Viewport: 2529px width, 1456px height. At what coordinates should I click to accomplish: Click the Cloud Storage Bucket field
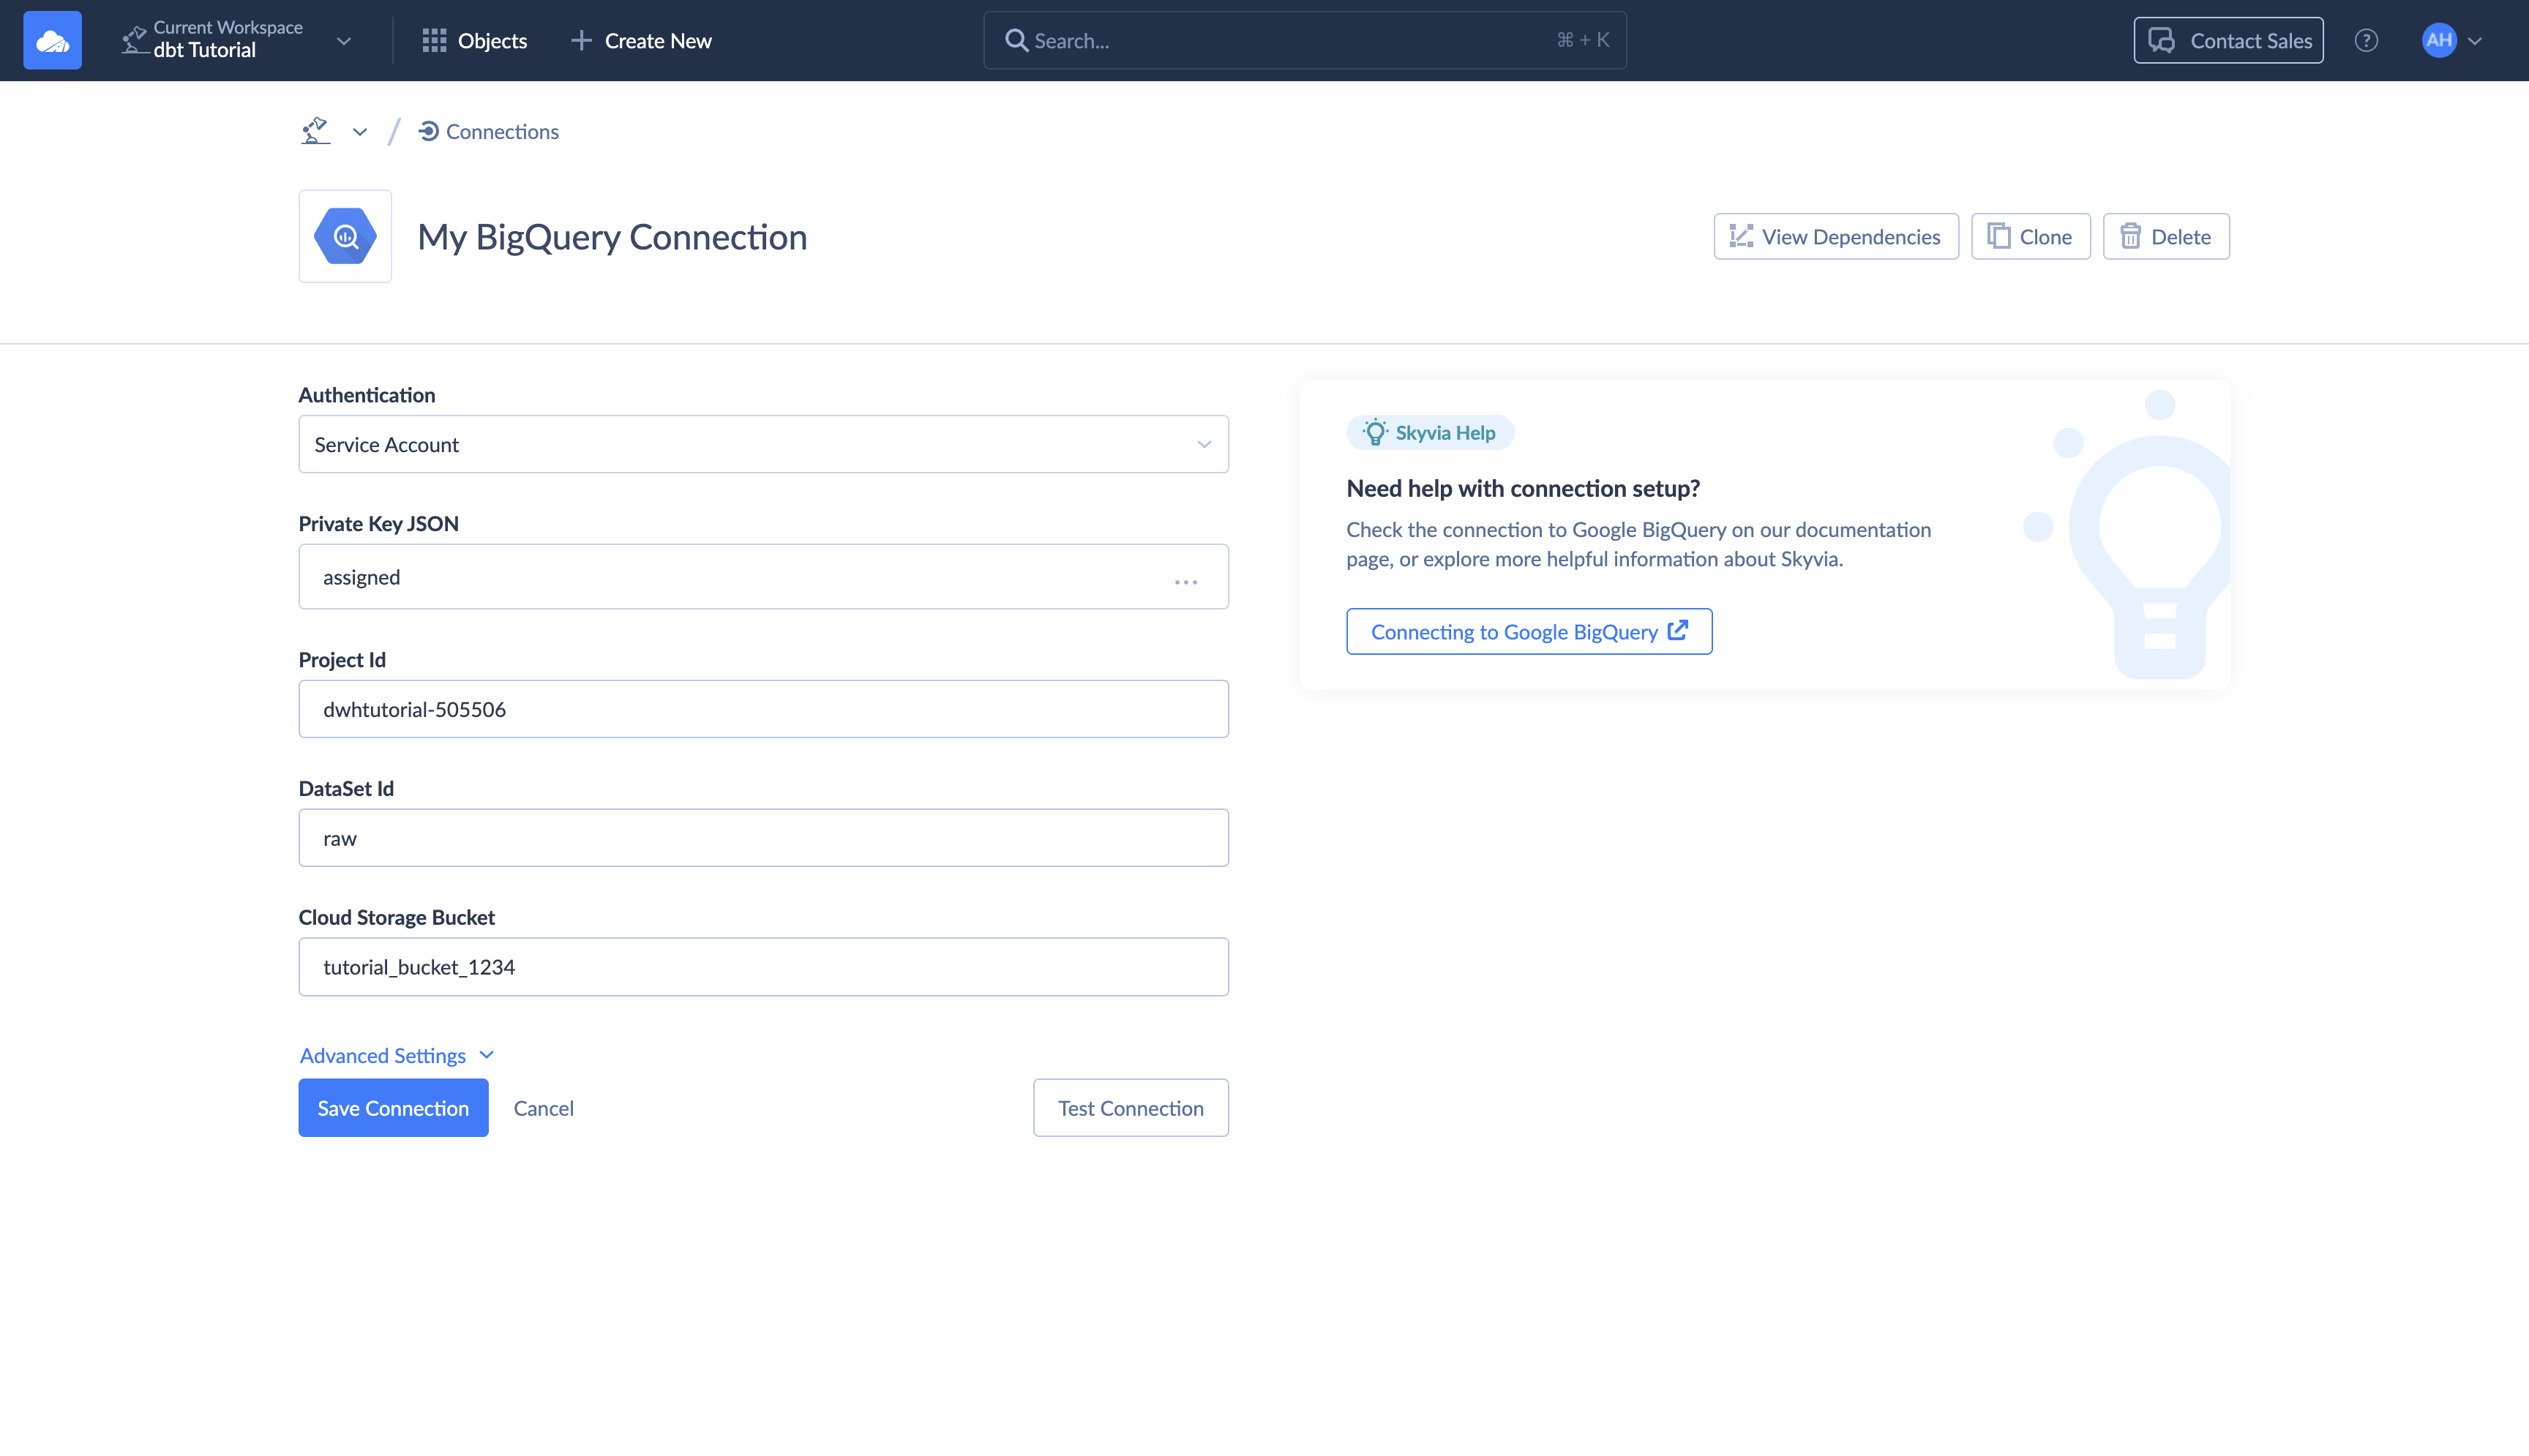pos(763,967)
